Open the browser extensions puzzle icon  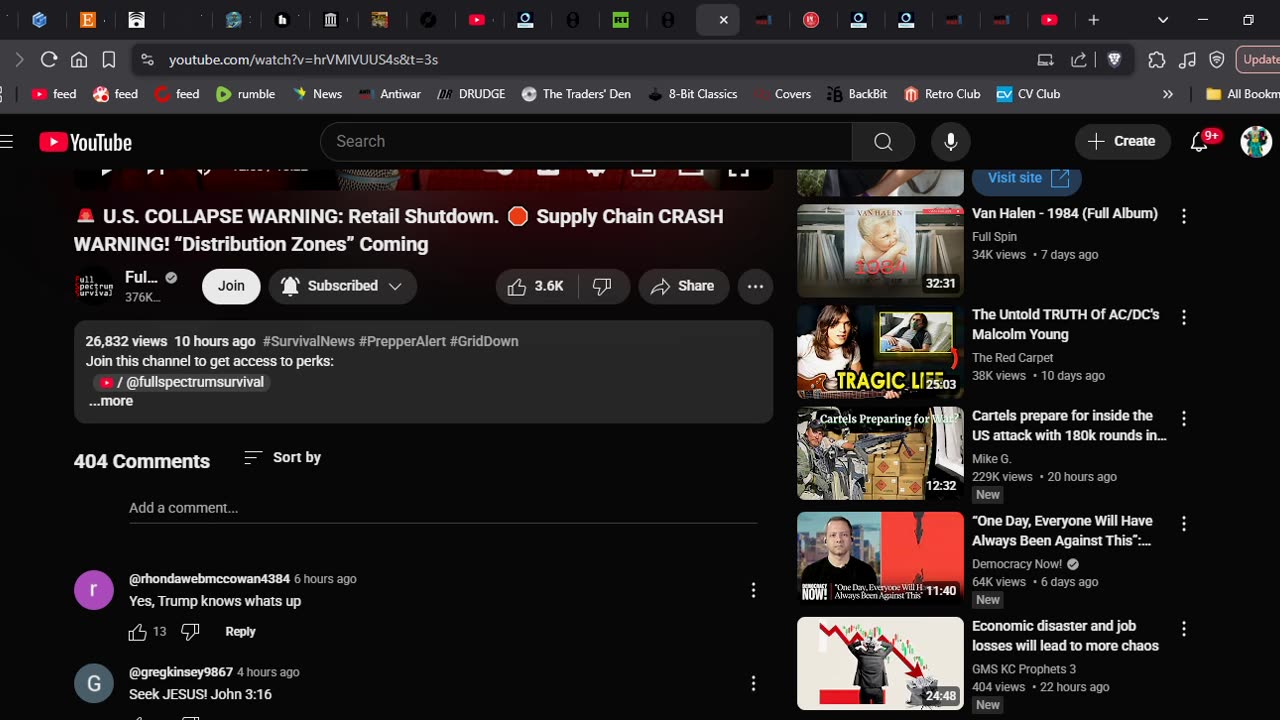tap(1157, 60)
